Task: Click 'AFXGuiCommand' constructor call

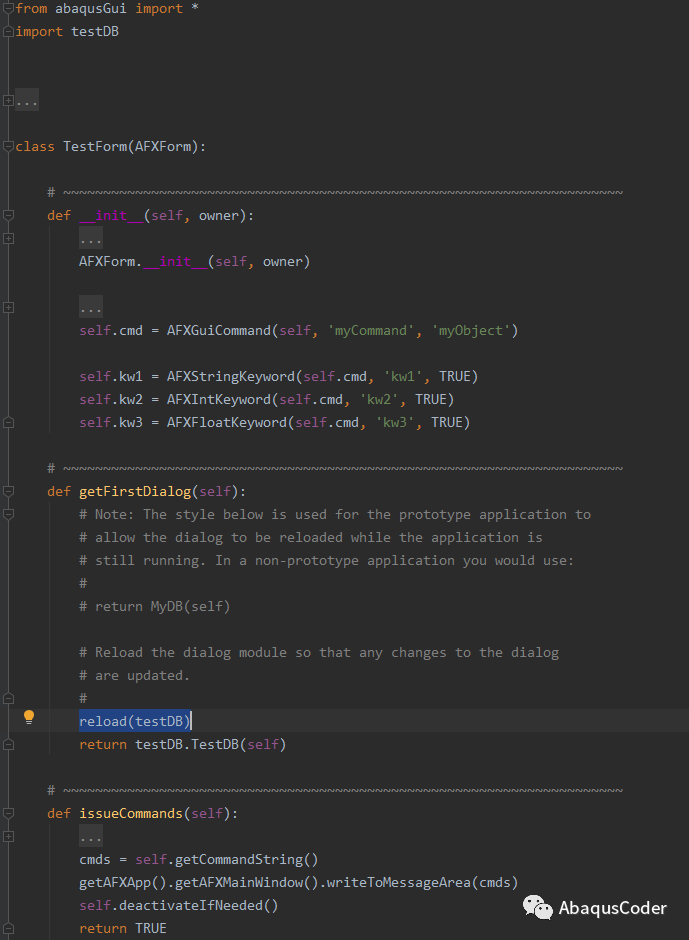Action: click(219, 330)
